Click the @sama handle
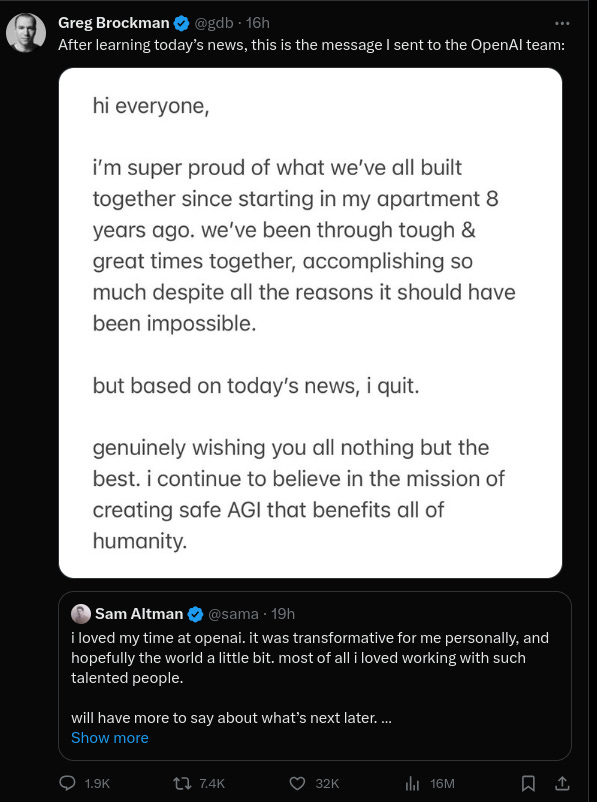The height and width of the screenshot is (802, 597). coord(233,614)
